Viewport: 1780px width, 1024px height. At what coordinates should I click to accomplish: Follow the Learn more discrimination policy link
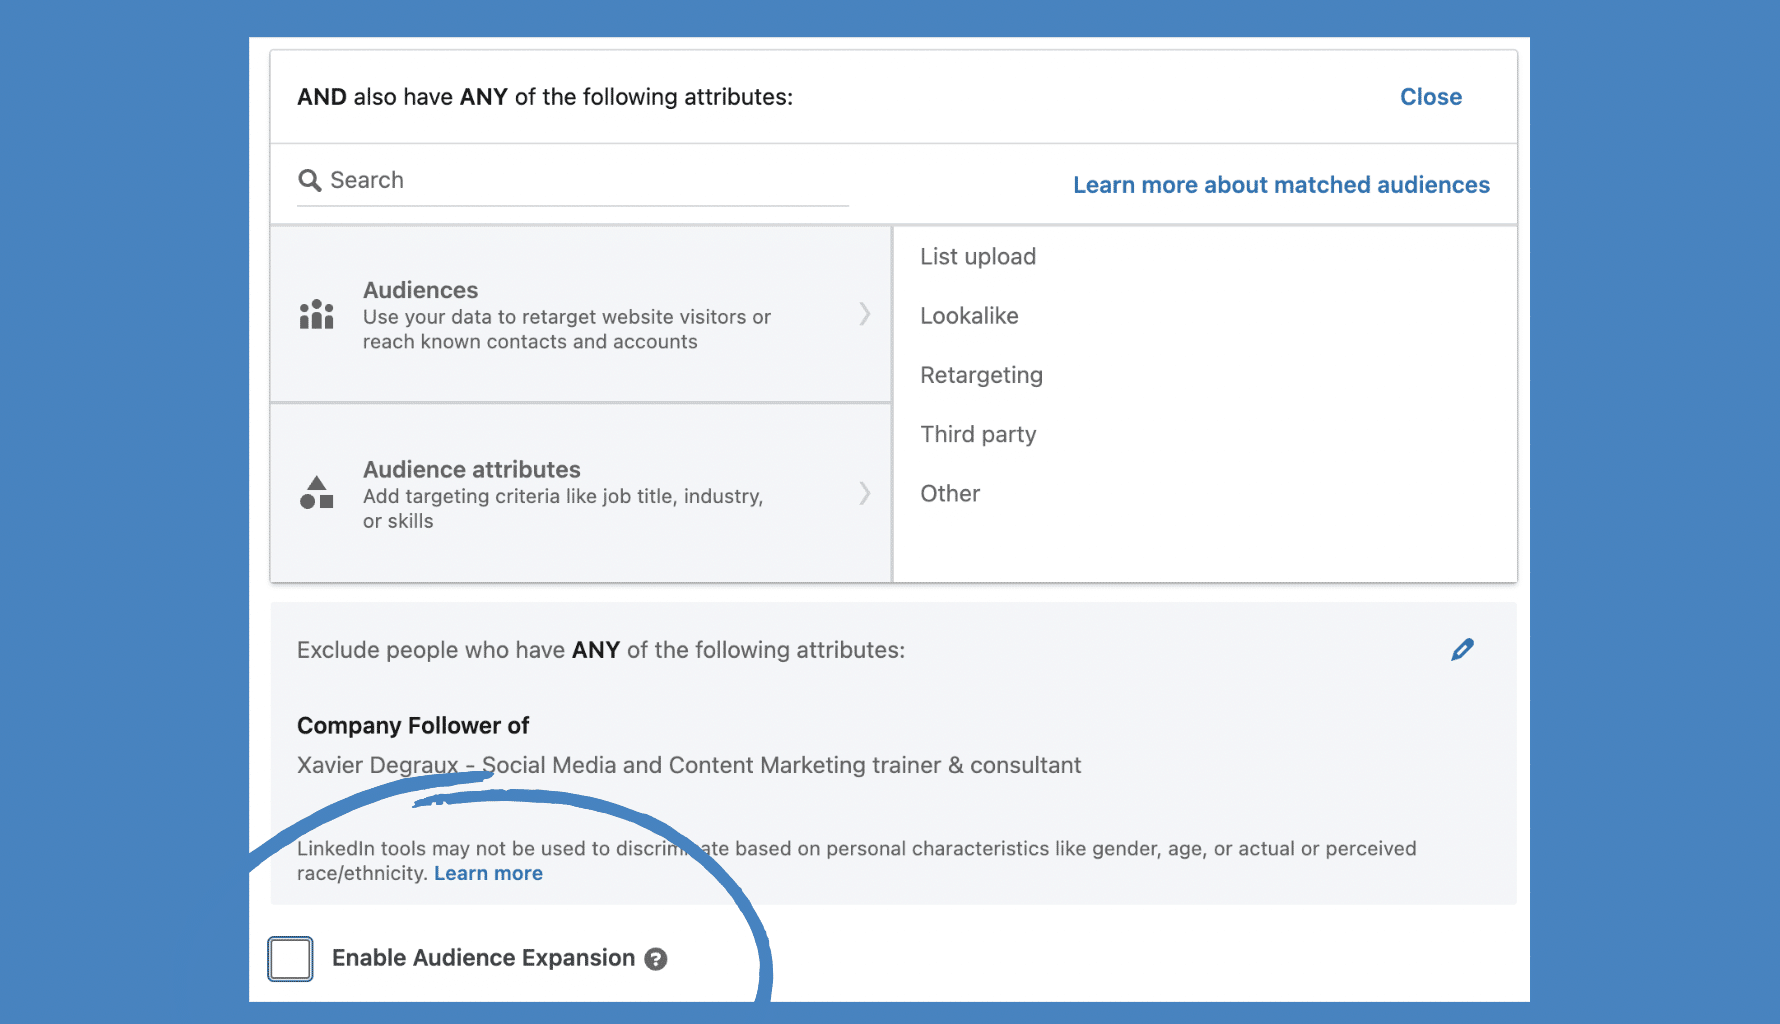point(488,874)
